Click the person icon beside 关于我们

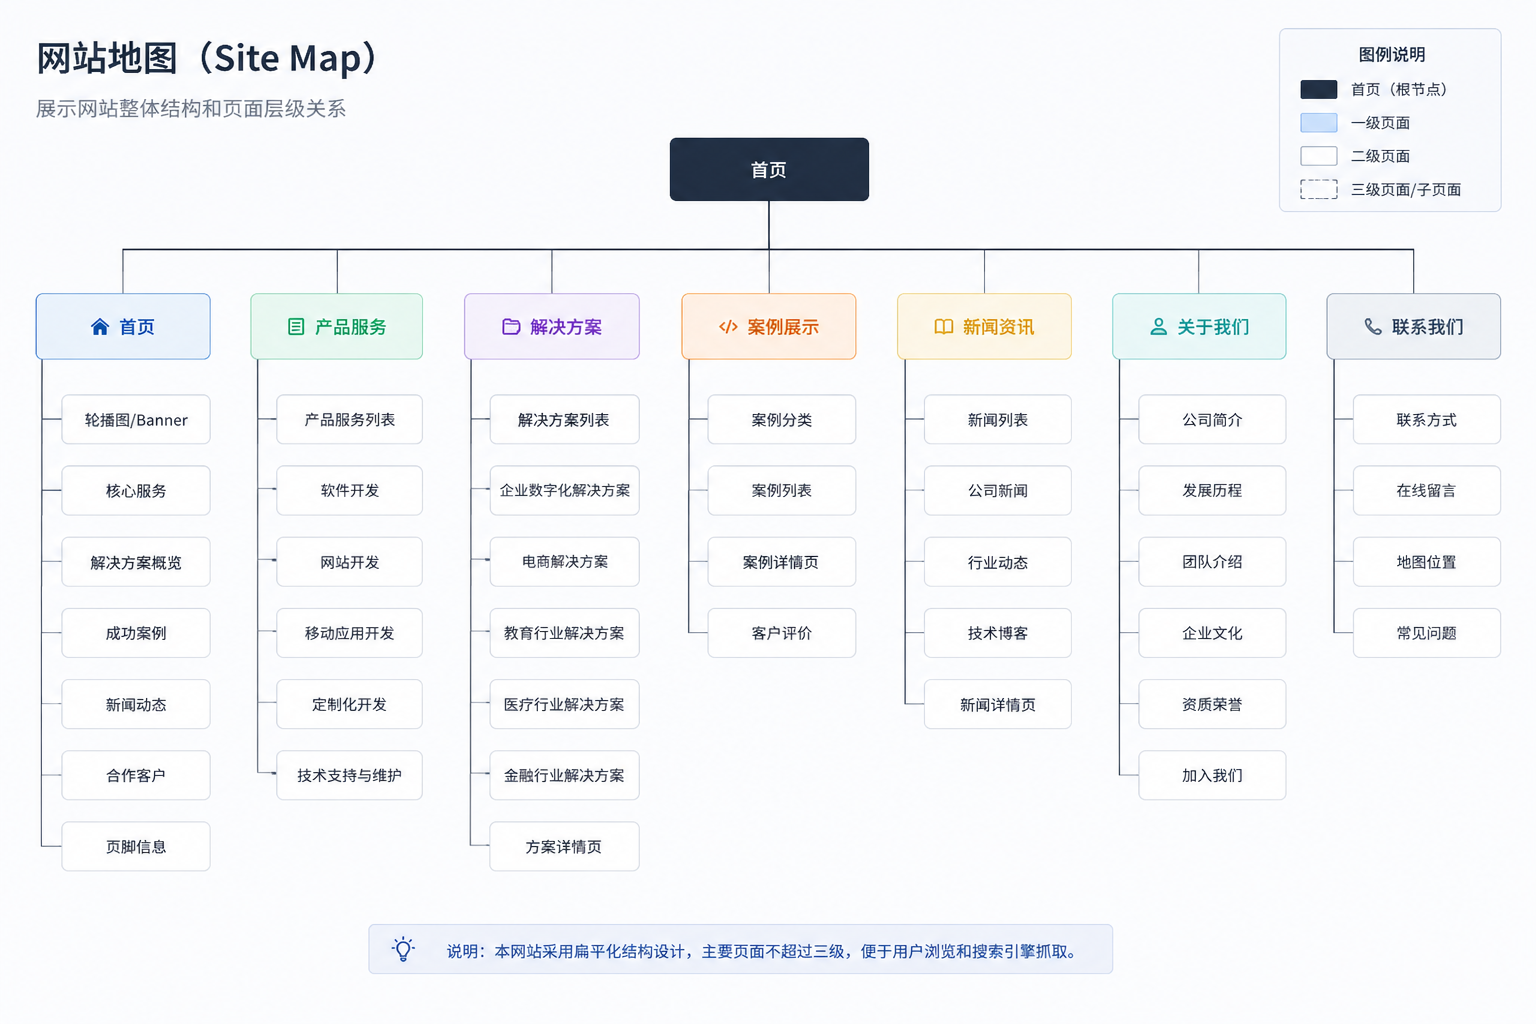[x=1158, y=327]
